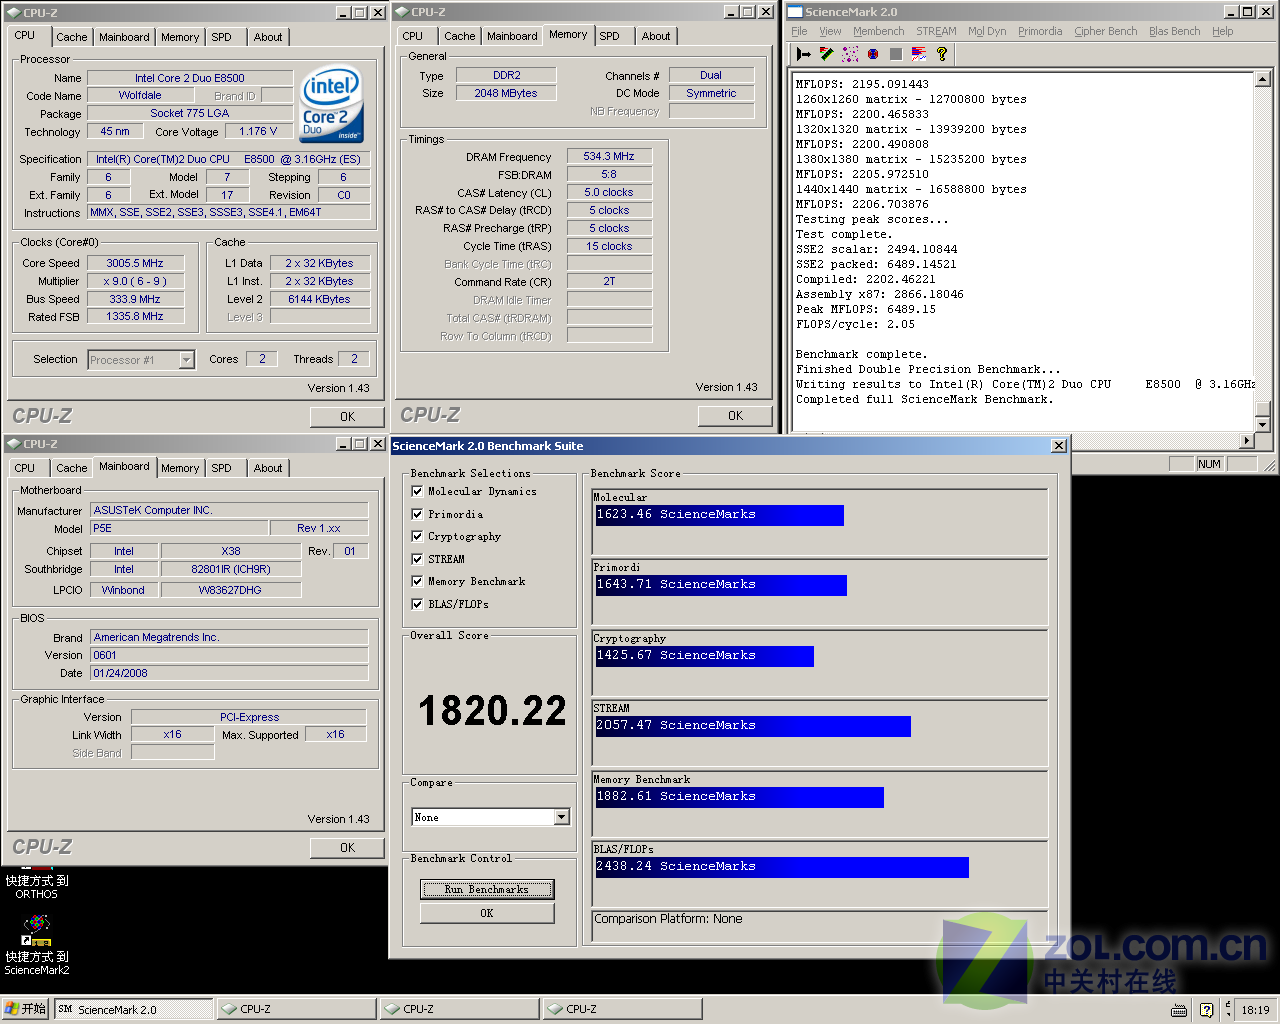
Task: Click the purple molecule dots toolbar icon
Action: pyautogui.click(x=850, y=54)
